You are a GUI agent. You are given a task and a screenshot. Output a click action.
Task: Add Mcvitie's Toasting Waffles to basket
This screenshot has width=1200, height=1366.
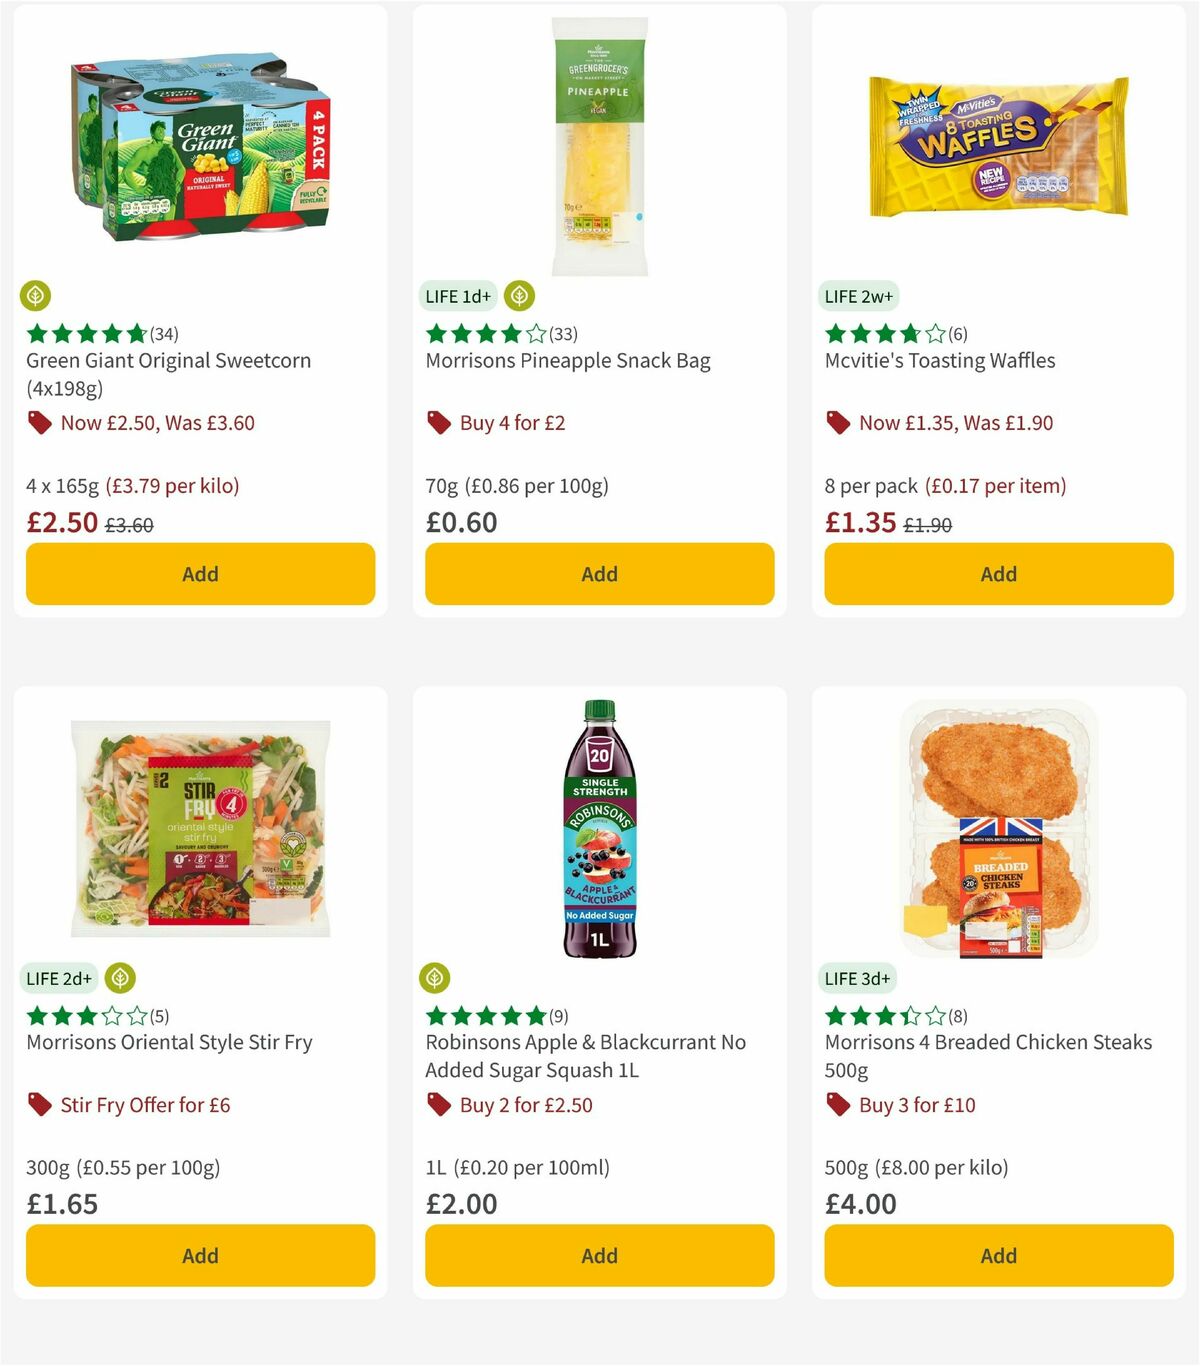point(998,573)
